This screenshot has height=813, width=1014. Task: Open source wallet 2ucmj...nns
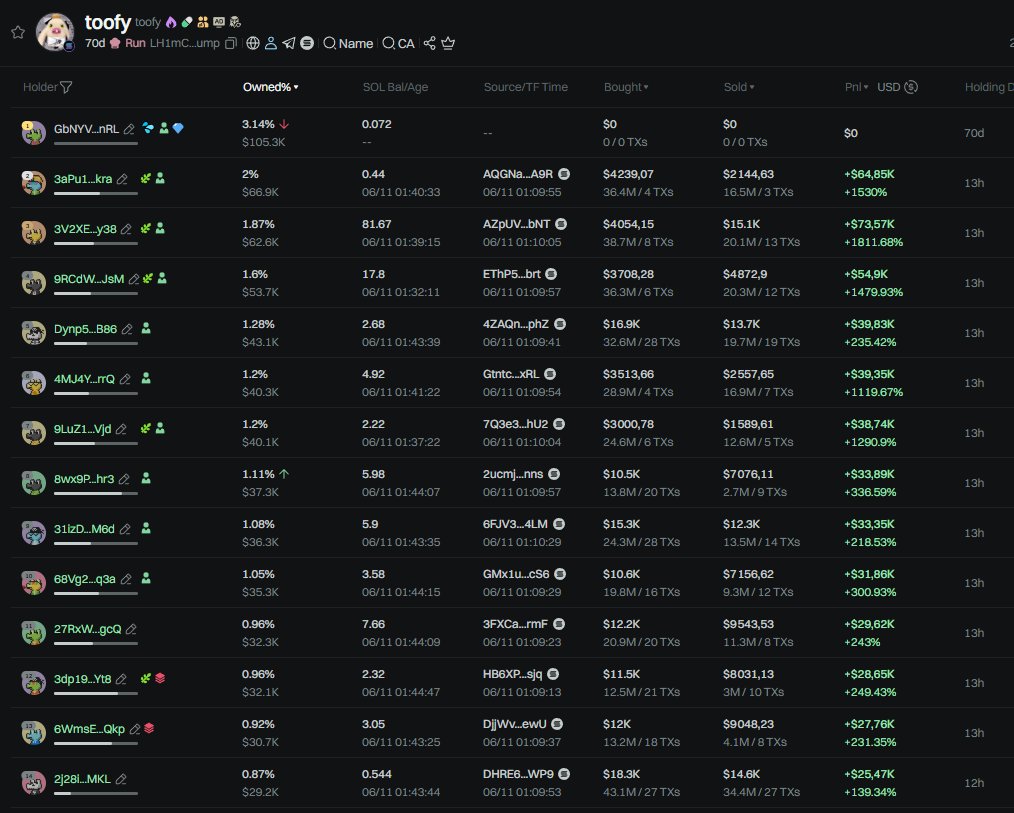tap(513, 474)
